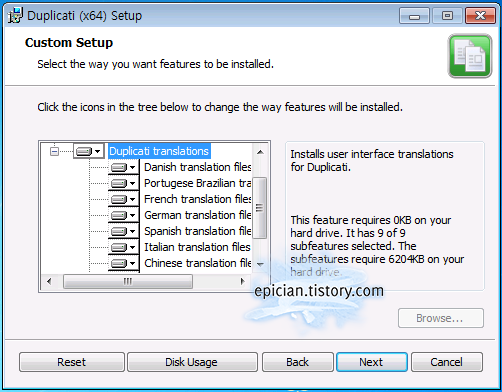
Task: Select Portugese Brazilian translation row
Action: coord(197,183)
